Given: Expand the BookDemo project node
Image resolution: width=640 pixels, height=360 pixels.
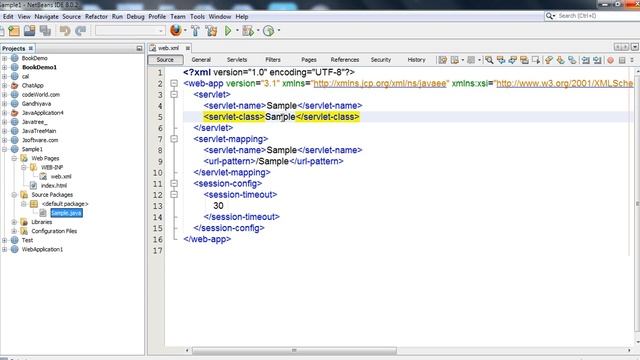Looking at the screenshot, I should (4, 58).
